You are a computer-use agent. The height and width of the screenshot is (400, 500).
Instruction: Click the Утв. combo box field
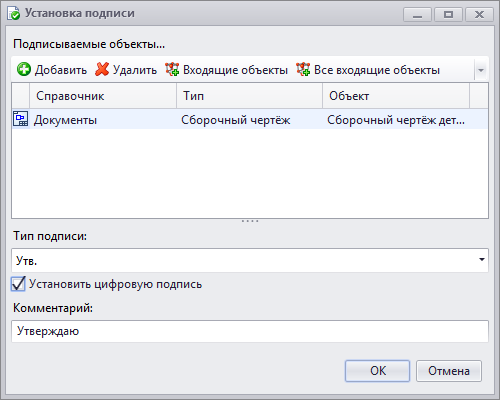tap(250, 260)
